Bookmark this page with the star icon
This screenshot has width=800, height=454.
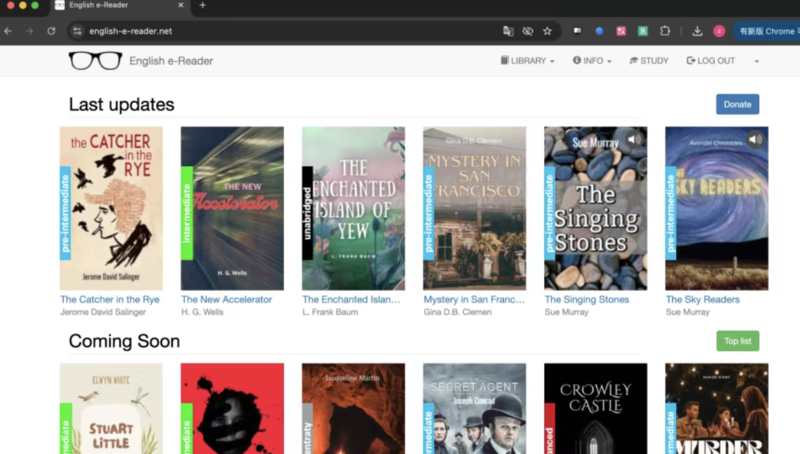coord(547,31)
